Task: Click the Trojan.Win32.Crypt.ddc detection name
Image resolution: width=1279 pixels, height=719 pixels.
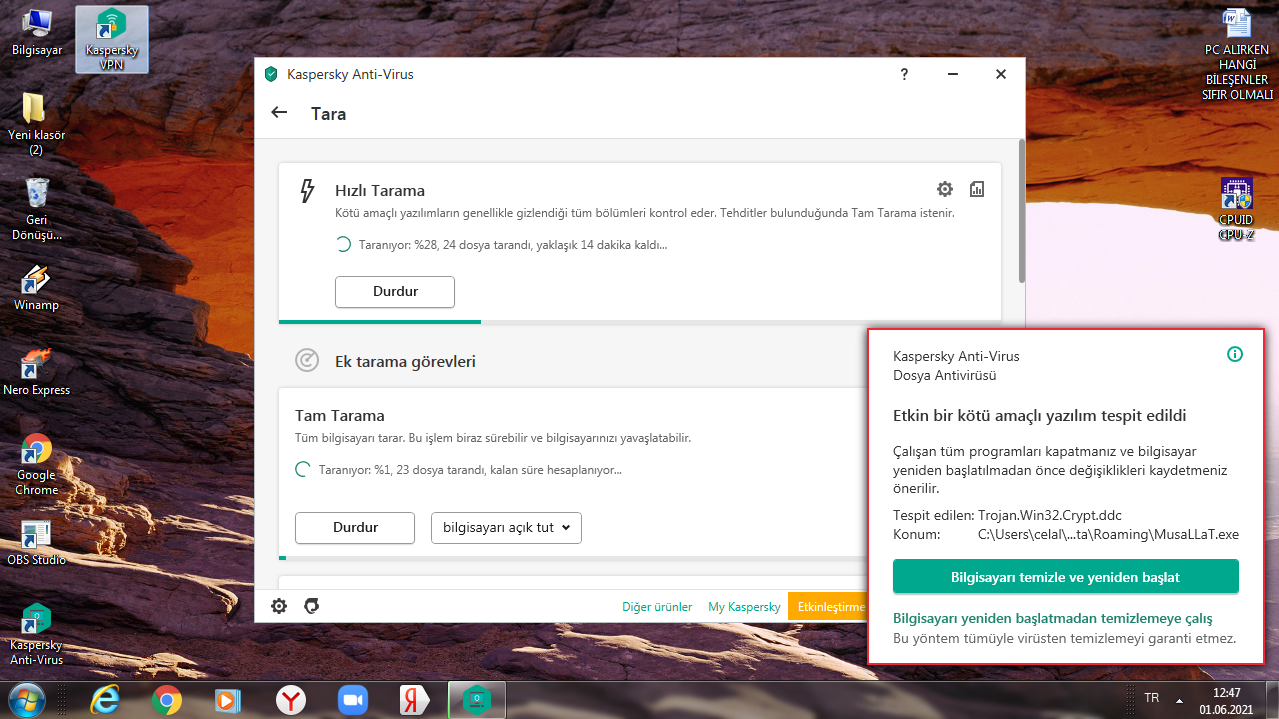Action: pos(1050,515)
